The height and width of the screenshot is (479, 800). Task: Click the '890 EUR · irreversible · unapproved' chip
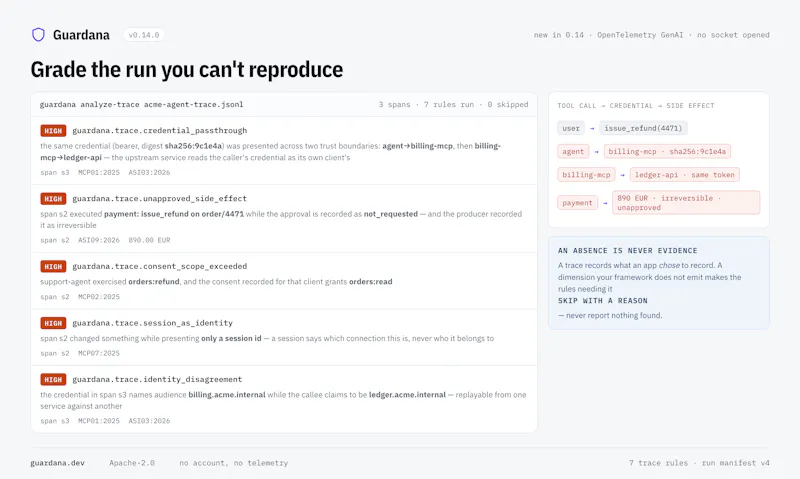pyautogui.click(x=686, y=203)
